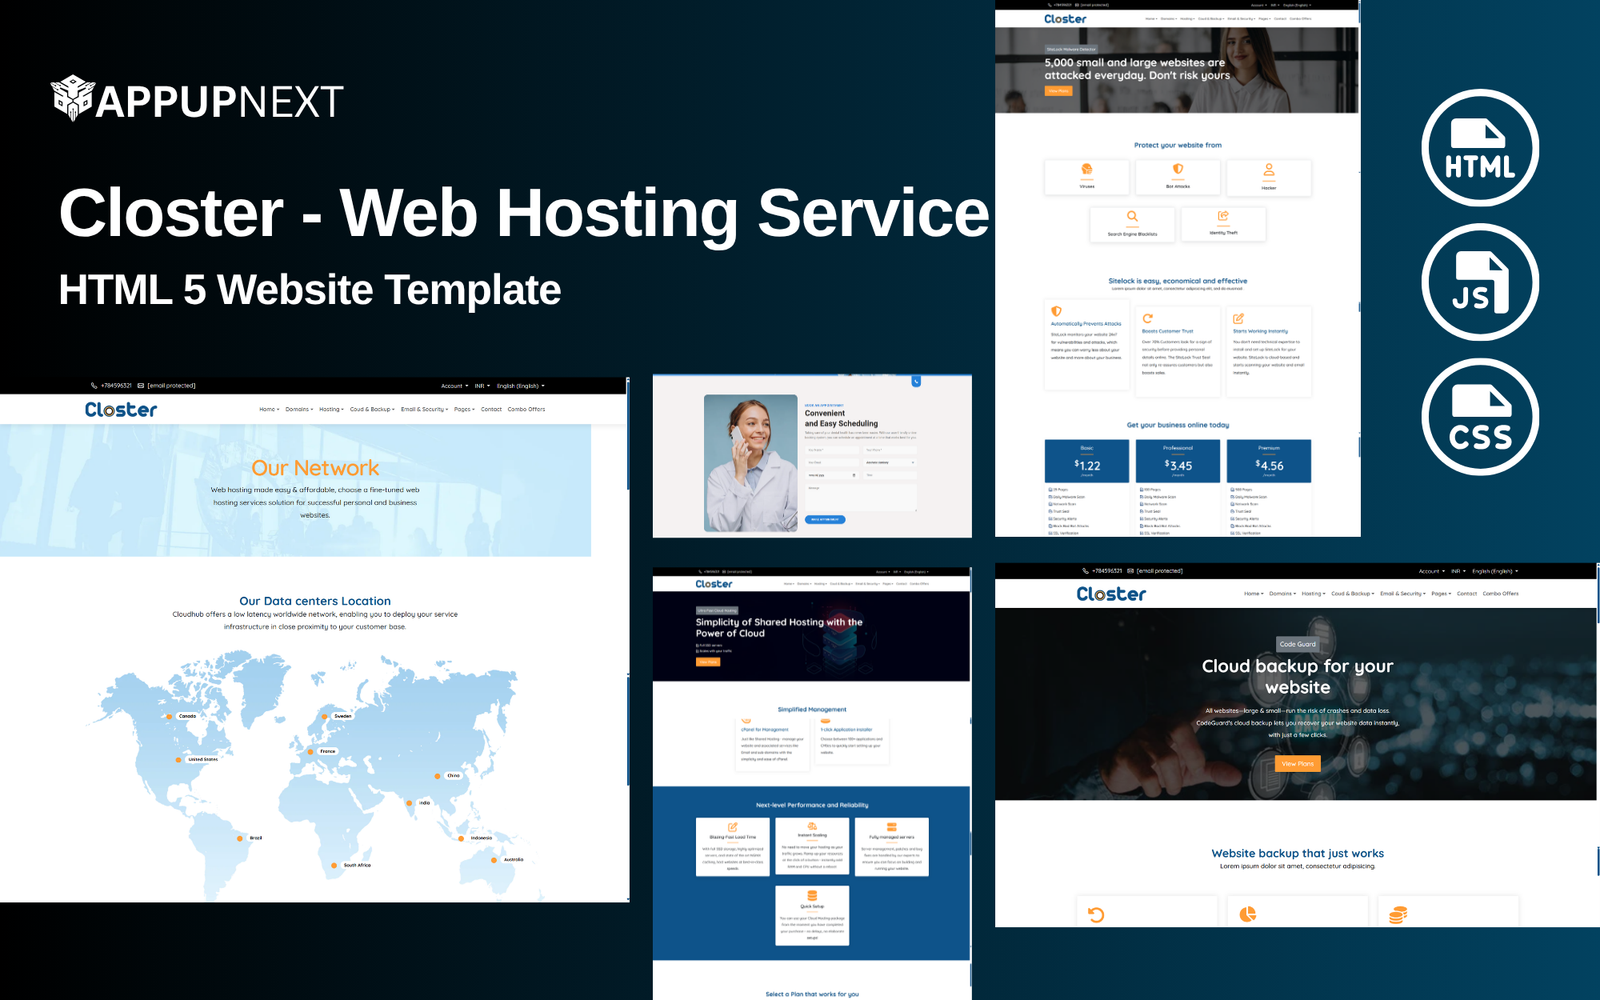Click the Closter logo on Our Network page
Viewport: 1600px width, 1000px height.
tap(121, 410)
